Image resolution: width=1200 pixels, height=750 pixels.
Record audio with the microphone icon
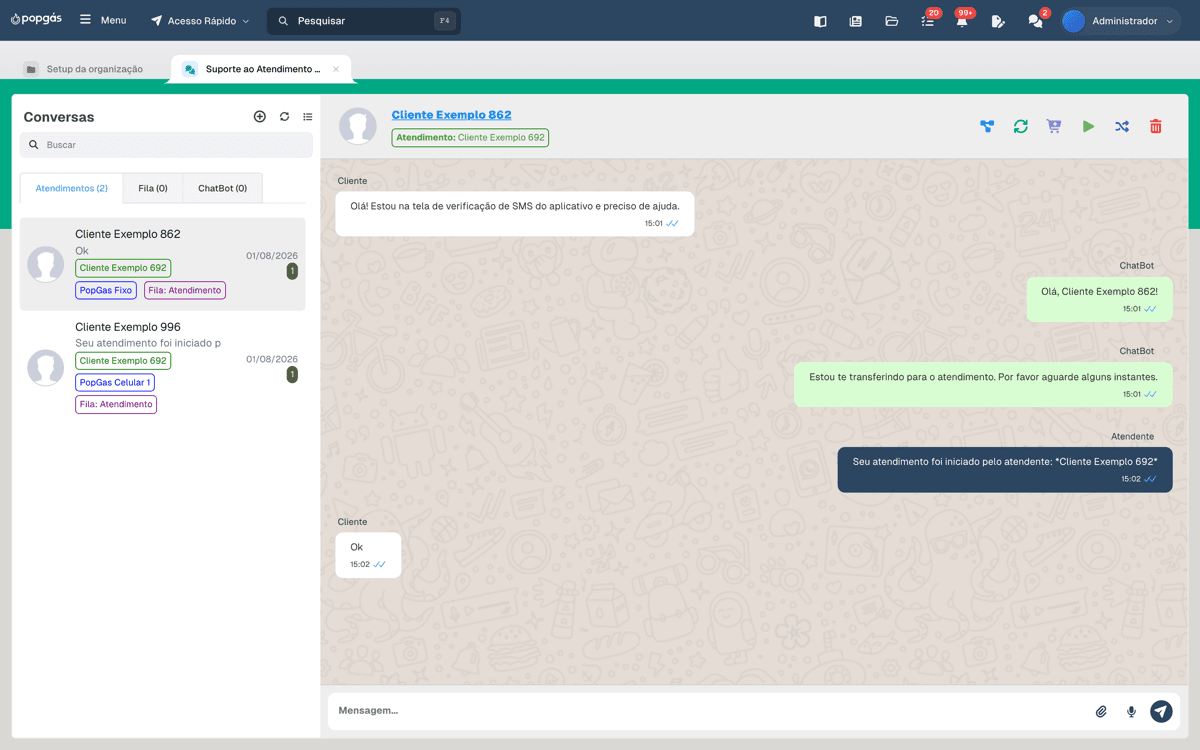click(x=1131, y=711)
